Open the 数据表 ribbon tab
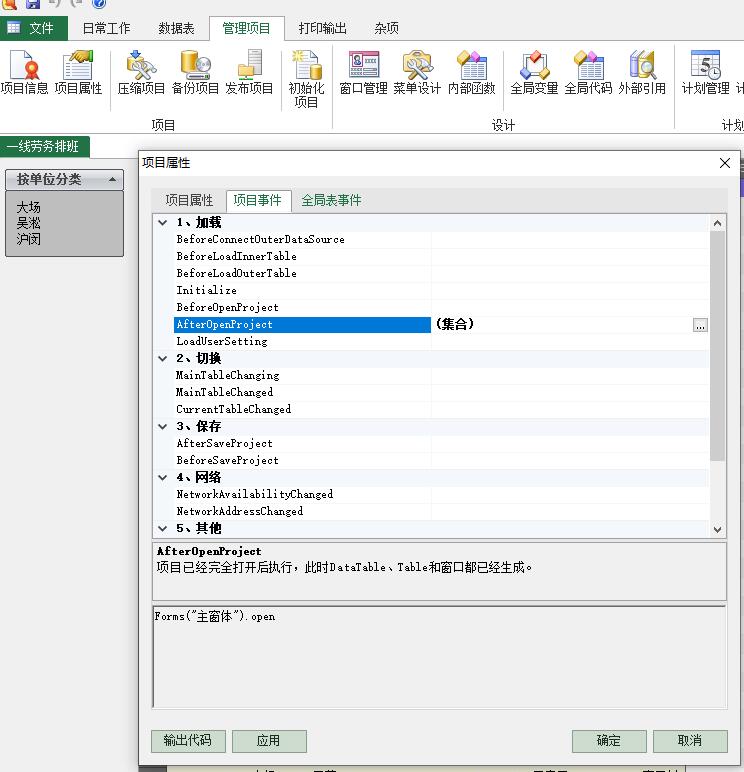744x772 pixels. click(x=176, y=28)
